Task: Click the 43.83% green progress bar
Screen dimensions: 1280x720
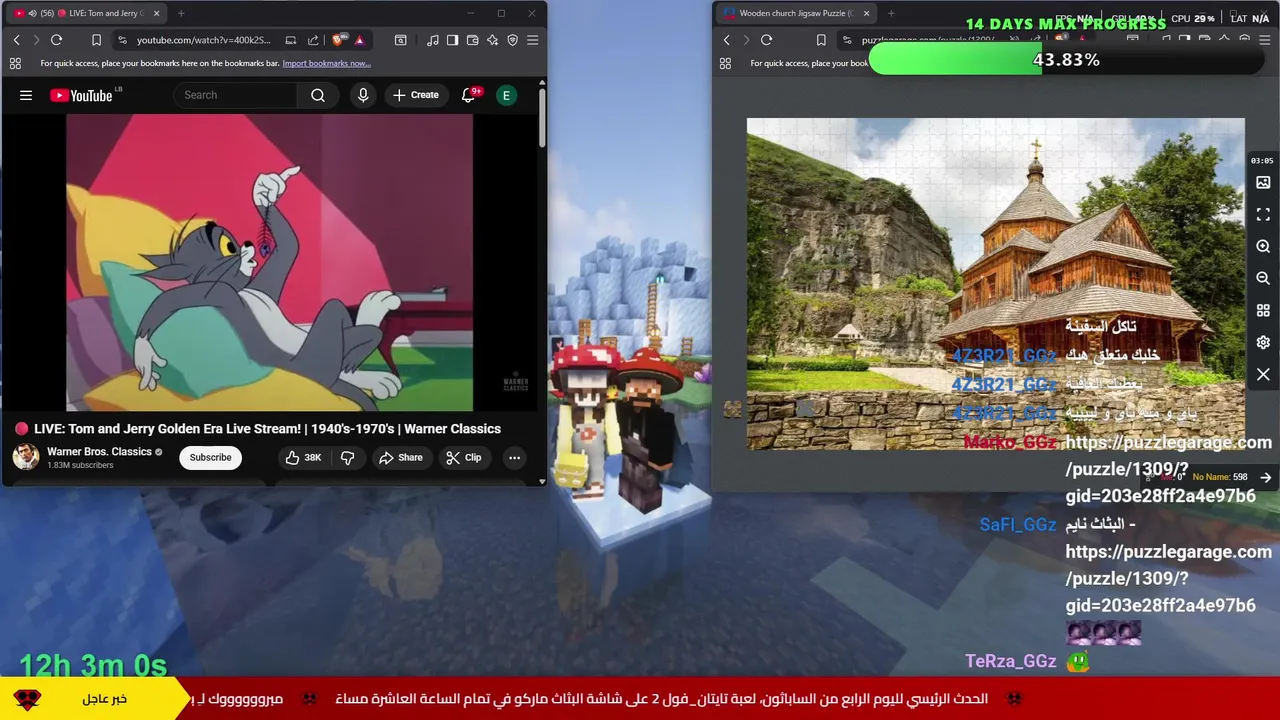Action: [x=1066, y=60]
